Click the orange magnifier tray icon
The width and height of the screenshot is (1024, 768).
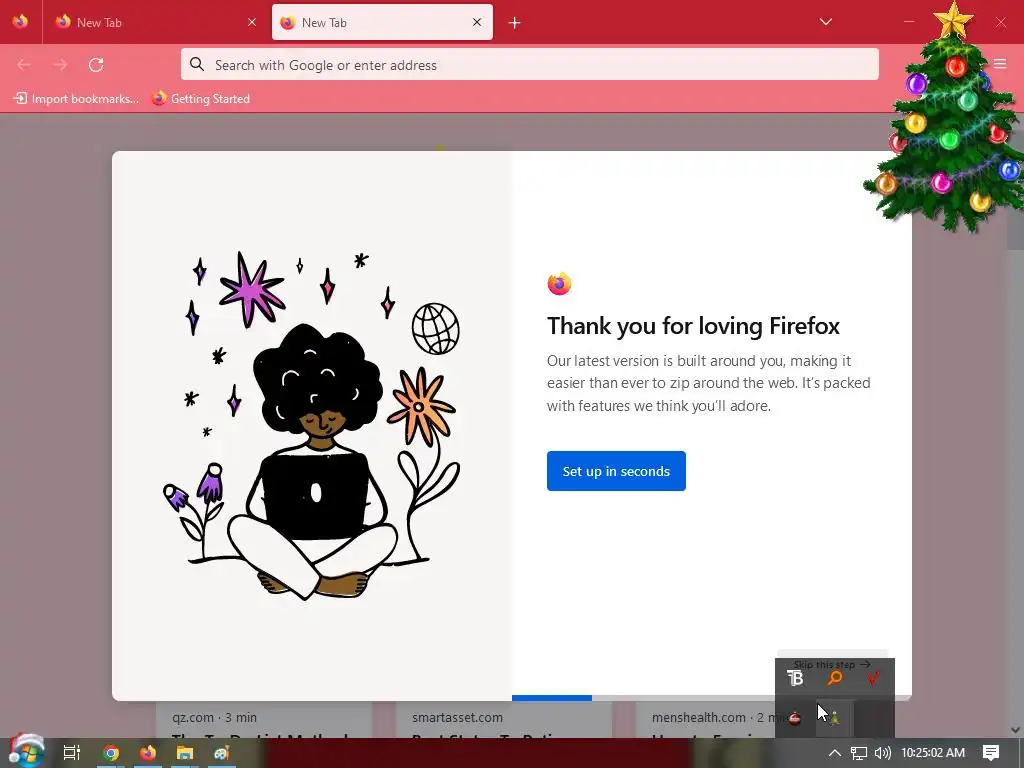pos(834,679)
